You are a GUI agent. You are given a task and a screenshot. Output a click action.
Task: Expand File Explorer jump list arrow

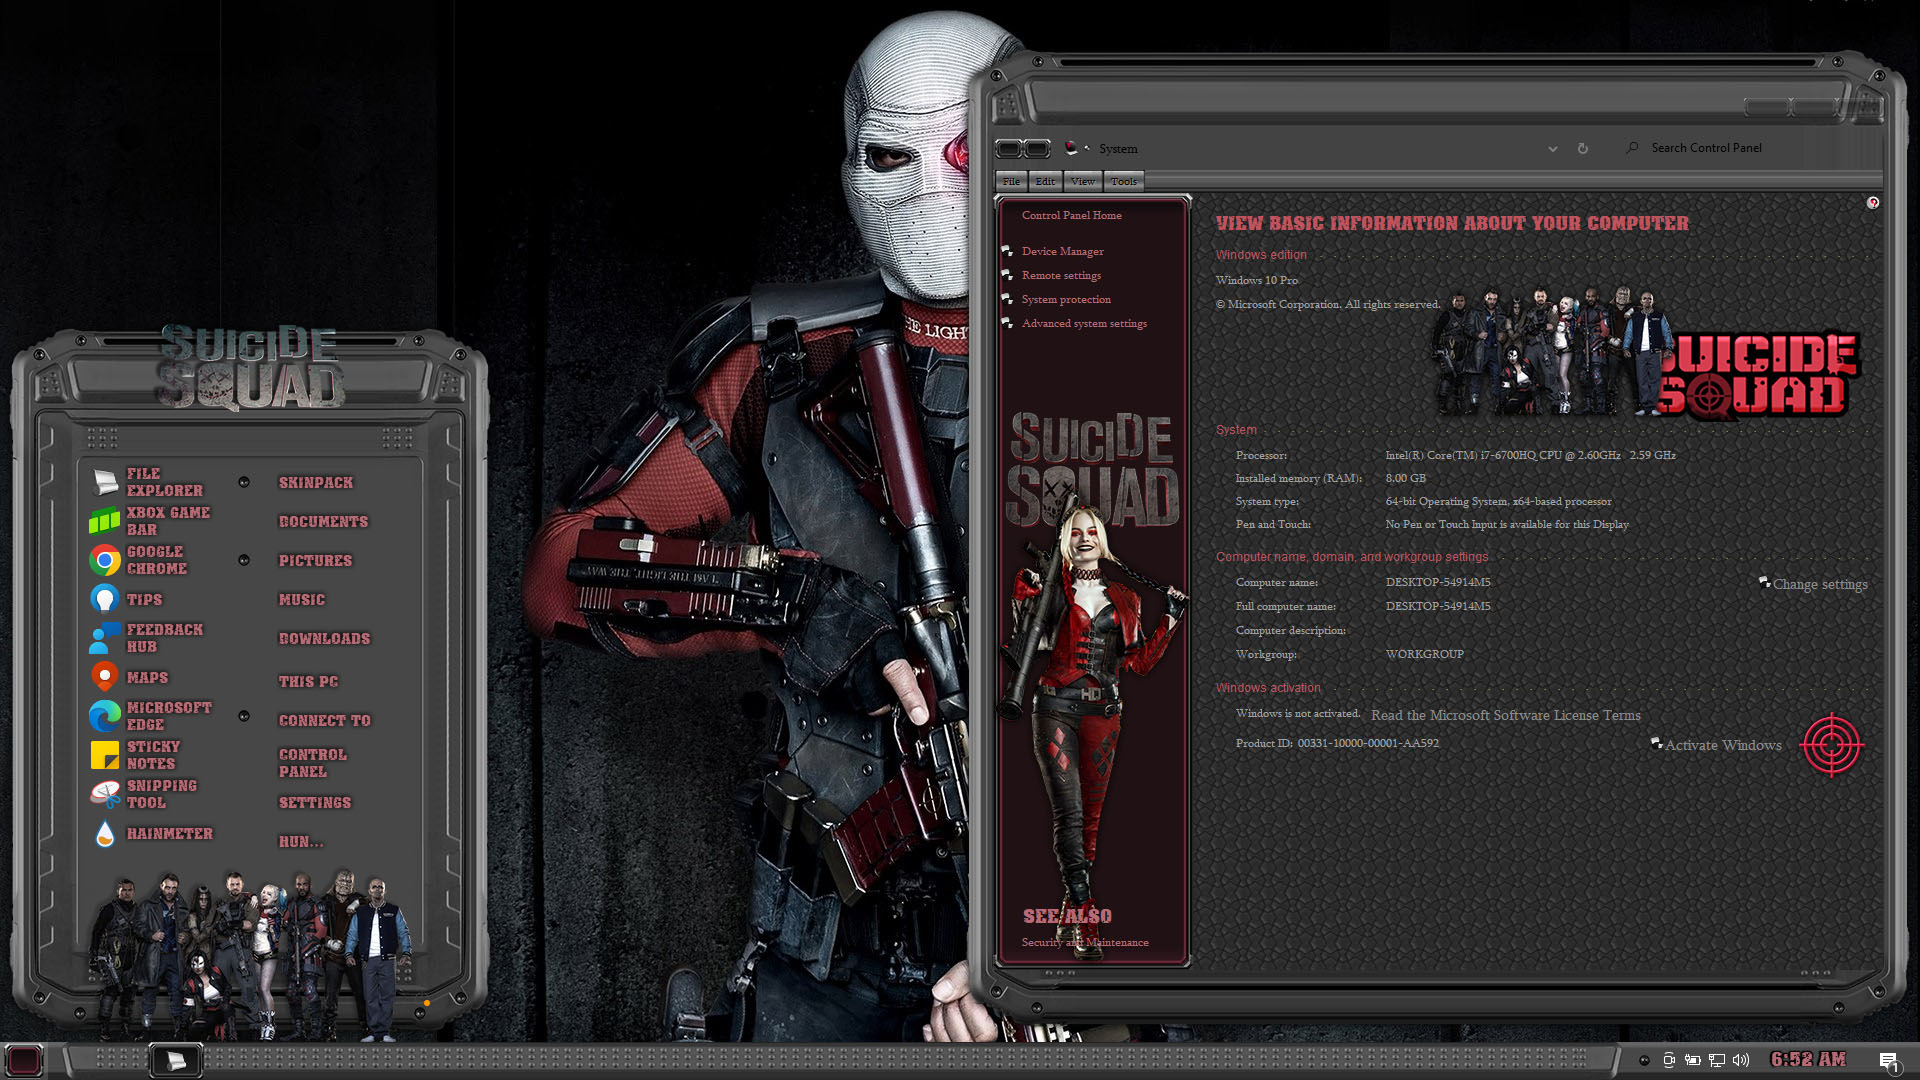tap(244, 482)
